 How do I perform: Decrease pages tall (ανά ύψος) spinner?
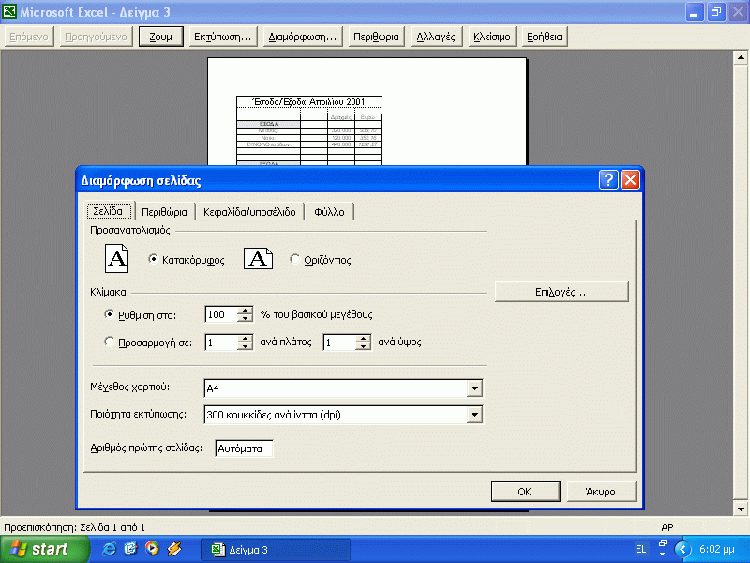click(x=364, y=346)
